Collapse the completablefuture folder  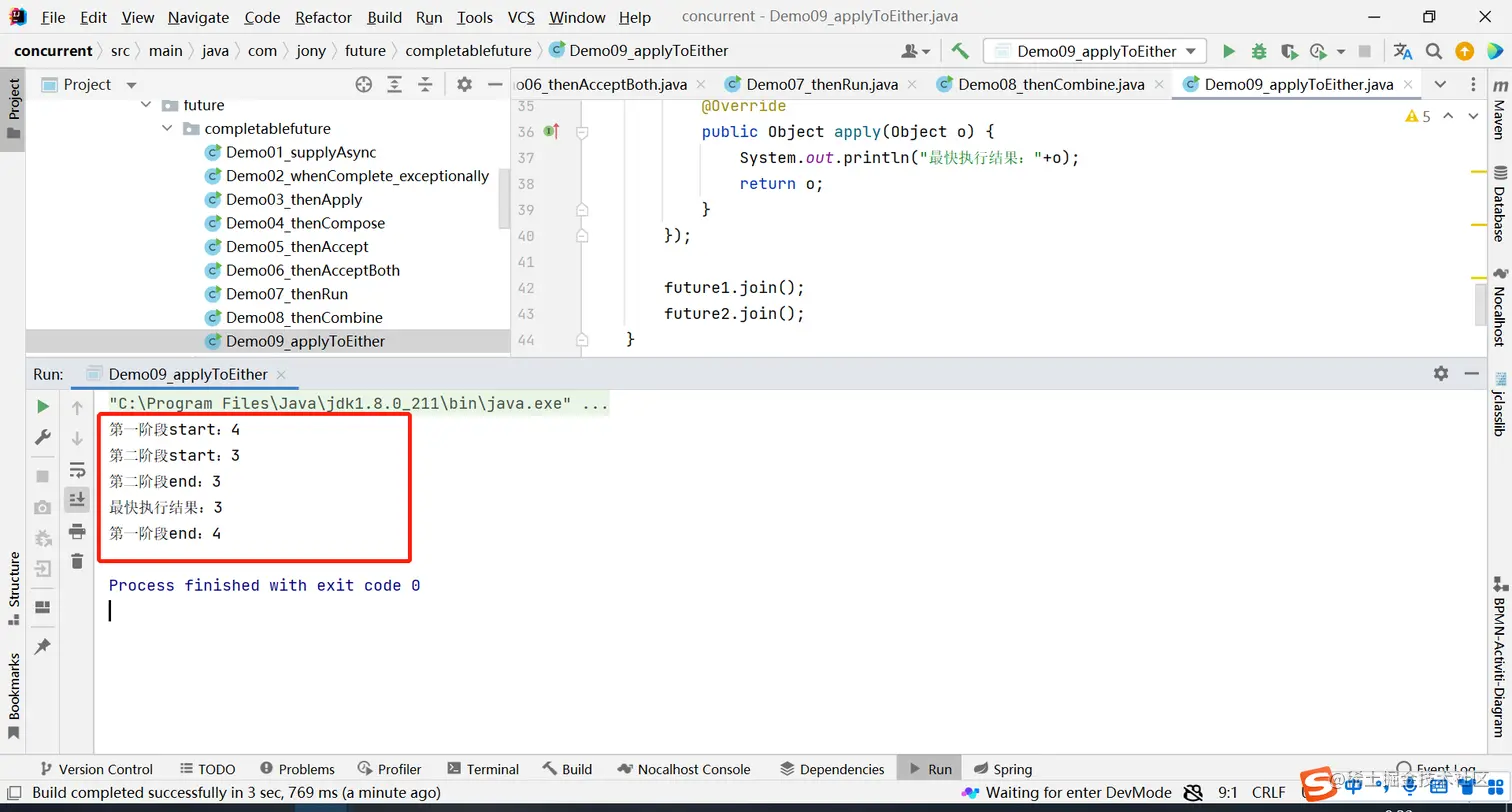click(x=167, y=129)
